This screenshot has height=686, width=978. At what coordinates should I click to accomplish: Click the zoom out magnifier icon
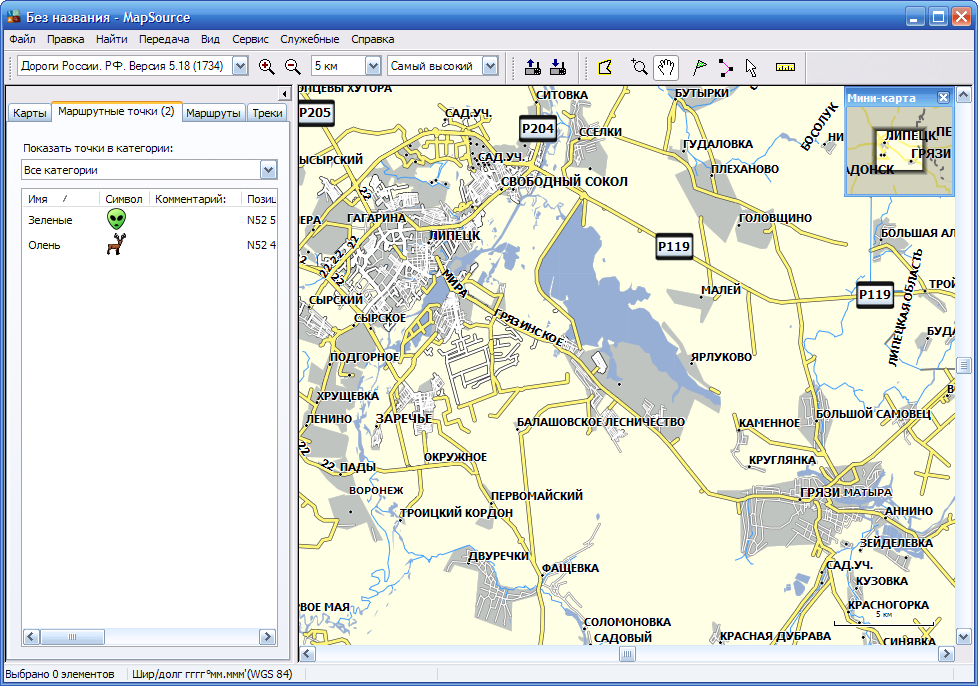click(x=292, y=67)
